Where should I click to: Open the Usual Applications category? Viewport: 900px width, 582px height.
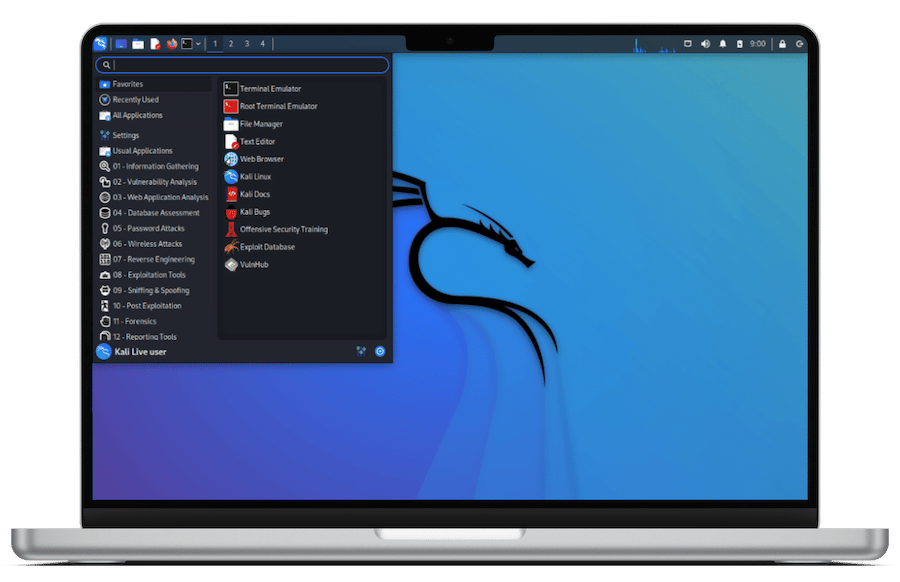[154, 151]
